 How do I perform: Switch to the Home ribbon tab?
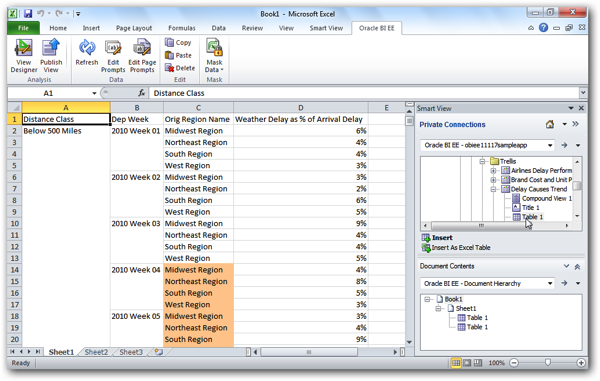coord(58,28)
